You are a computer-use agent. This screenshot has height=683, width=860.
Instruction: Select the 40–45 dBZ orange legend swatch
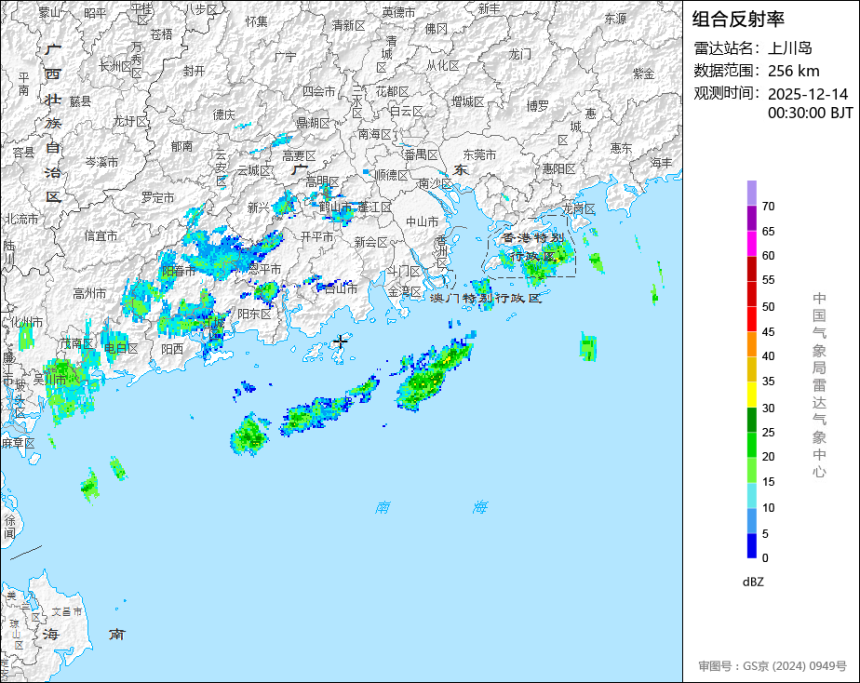coord(751,344)
